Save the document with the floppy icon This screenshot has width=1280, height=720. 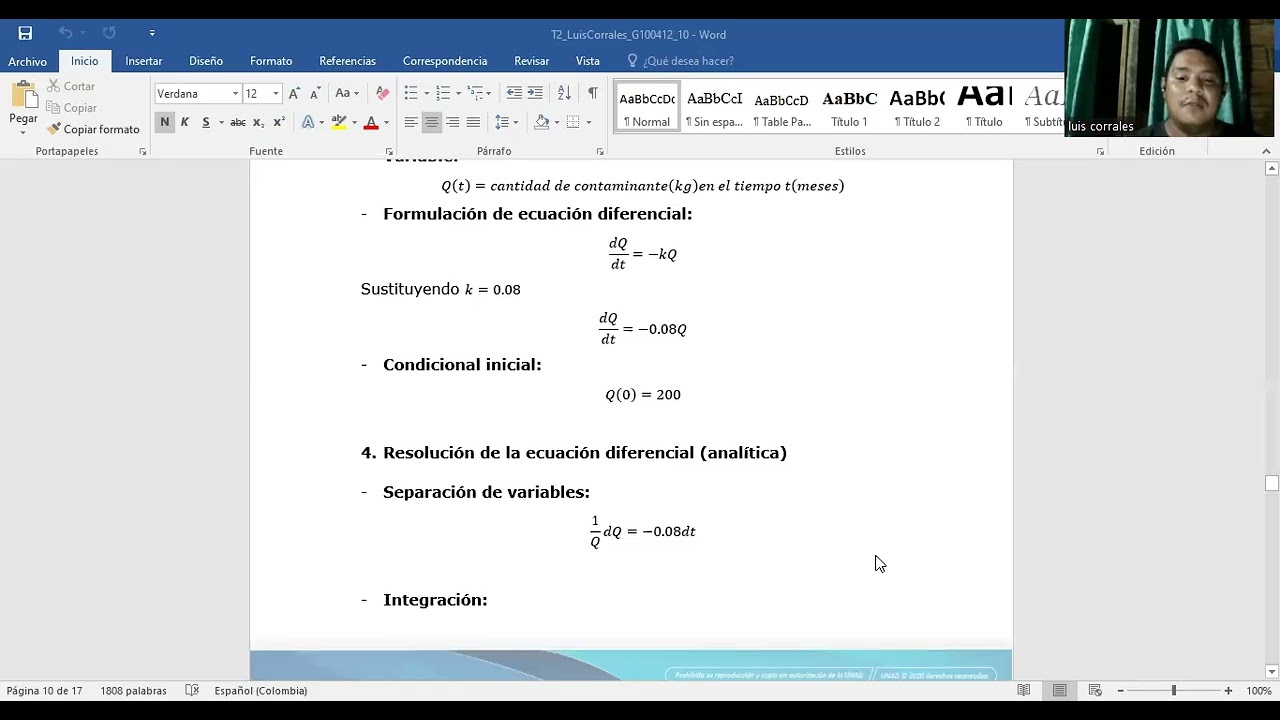click(x=25, y=33)
